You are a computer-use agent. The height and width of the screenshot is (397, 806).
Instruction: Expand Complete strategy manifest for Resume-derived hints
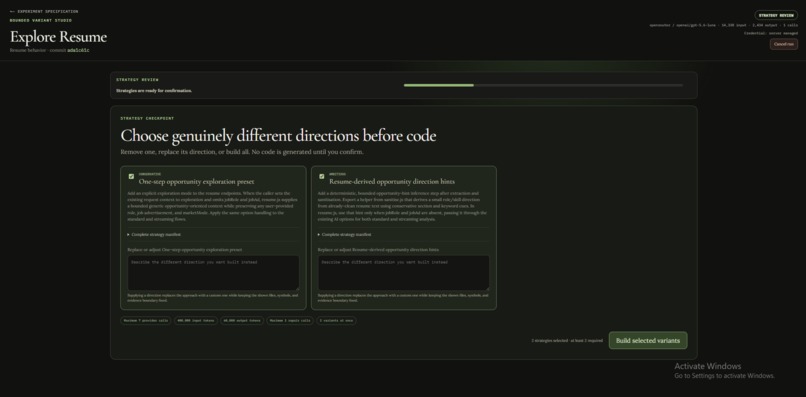(x=344, y=234)
